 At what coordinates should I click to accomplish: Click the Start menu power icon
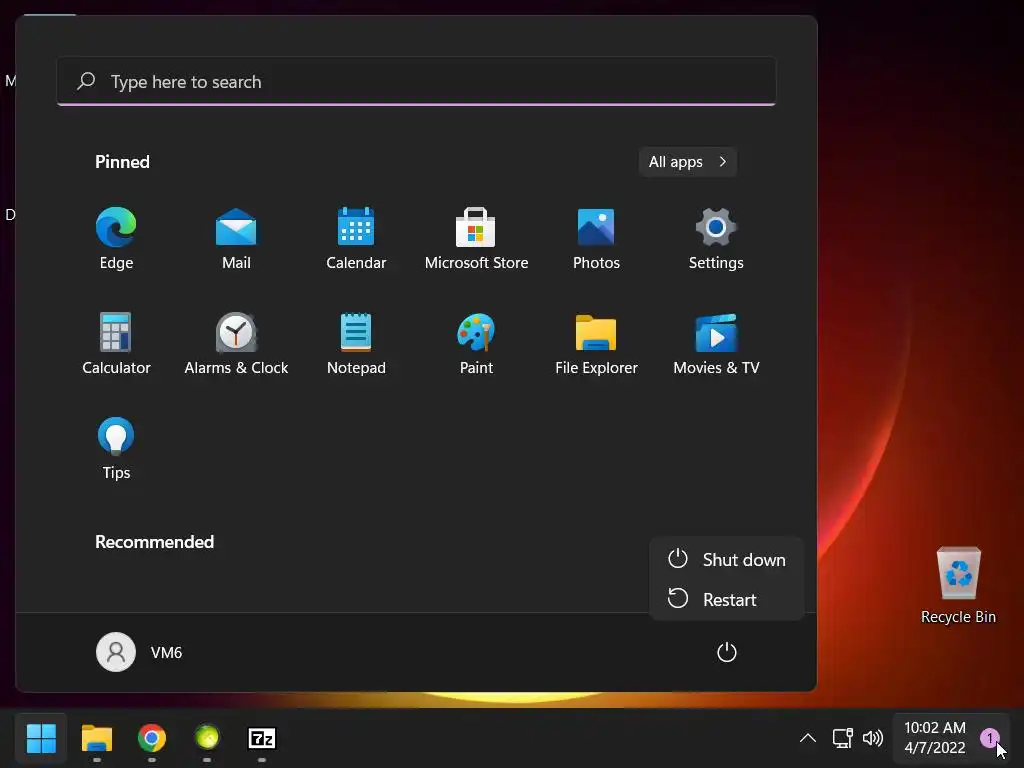tap(726, 652)
